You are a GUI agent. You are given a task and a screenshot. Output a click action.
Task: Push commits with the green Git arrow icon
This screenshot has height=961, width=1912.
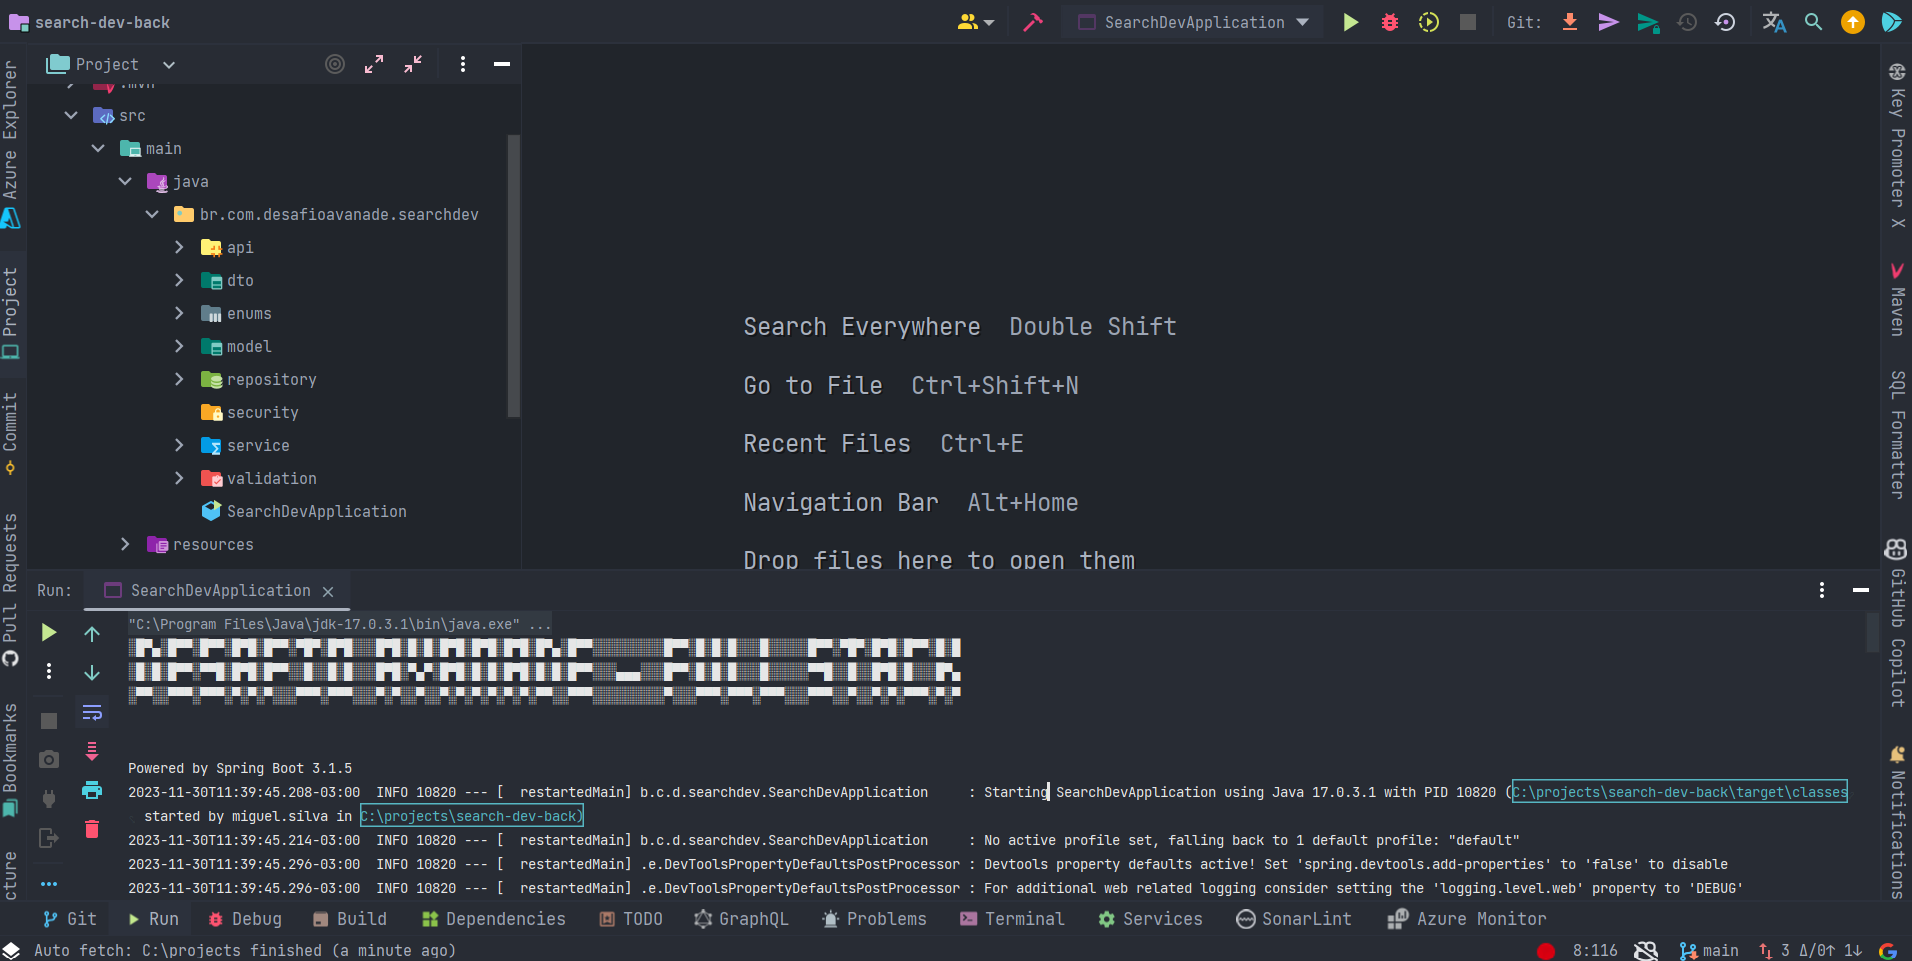click(1648, 22)
